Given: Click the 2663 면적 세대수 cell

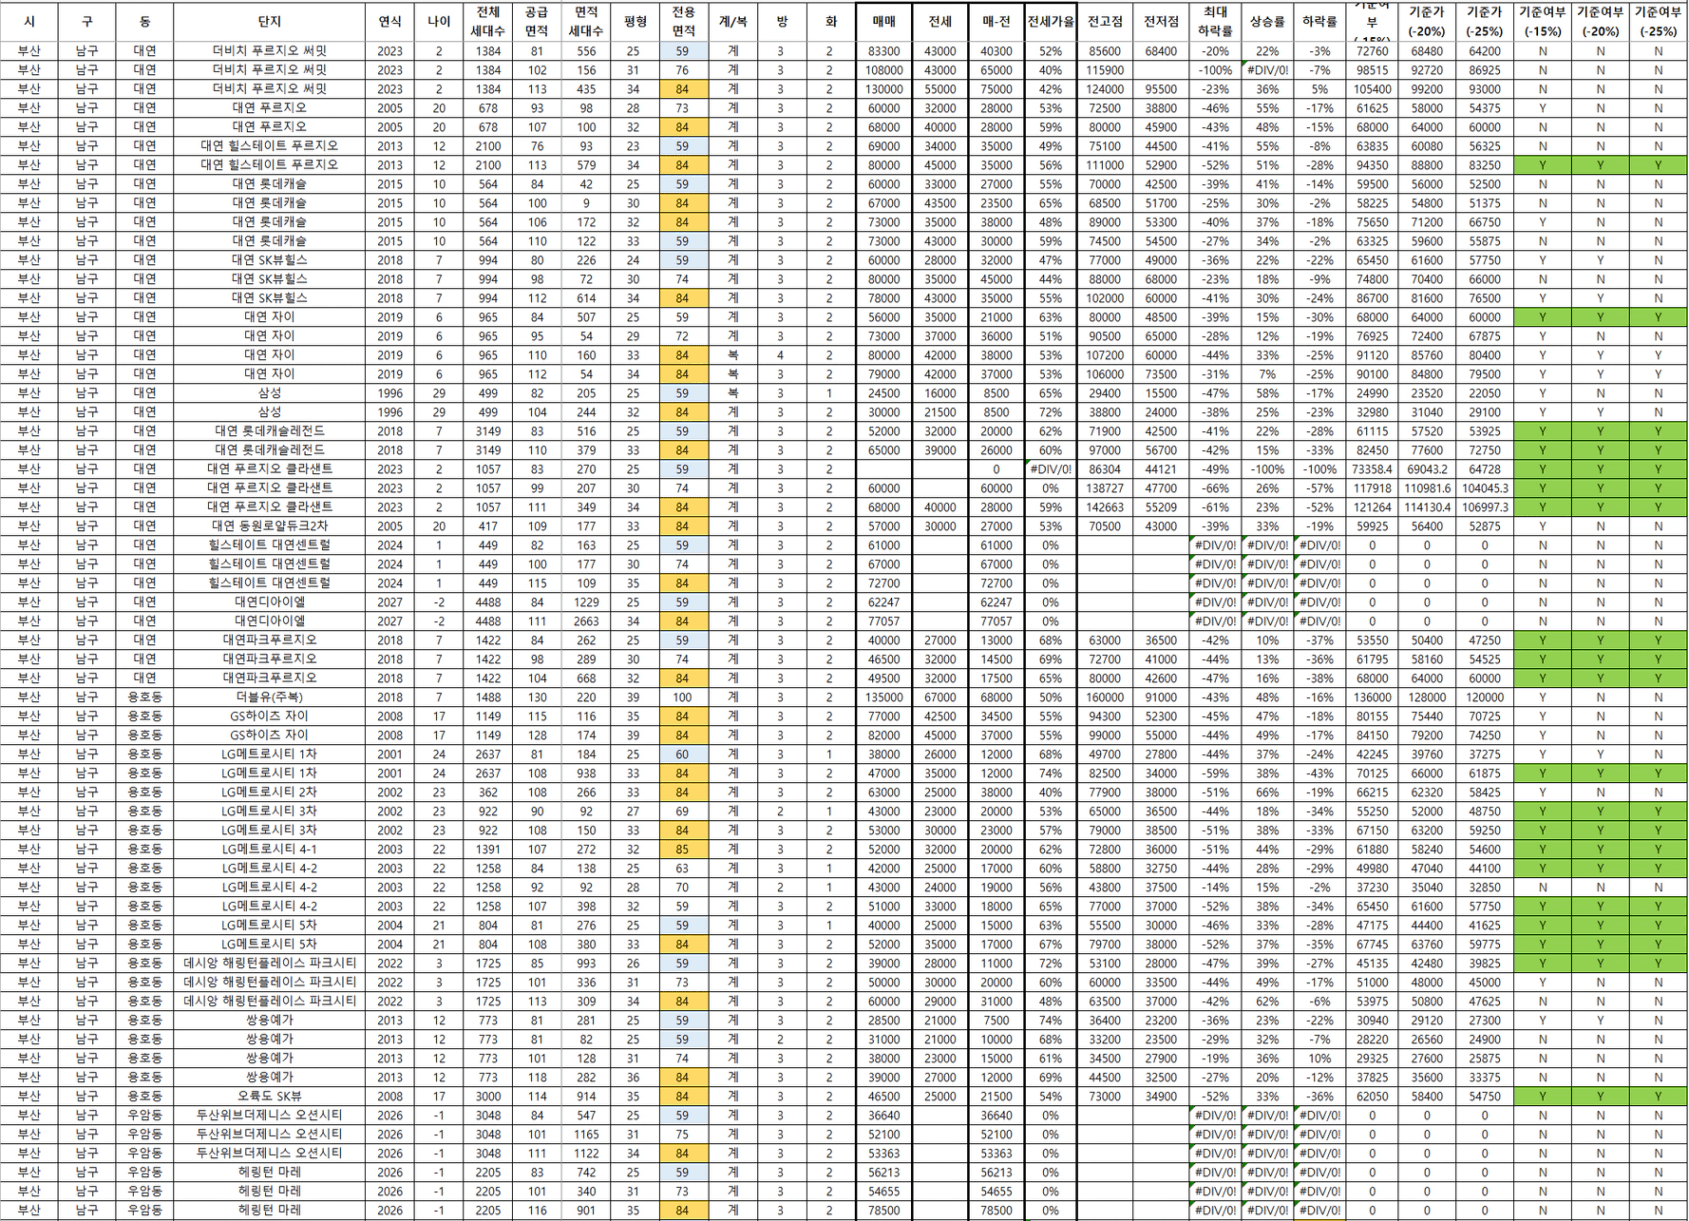Looking at the screenshot, I should [x=586, y=621].
